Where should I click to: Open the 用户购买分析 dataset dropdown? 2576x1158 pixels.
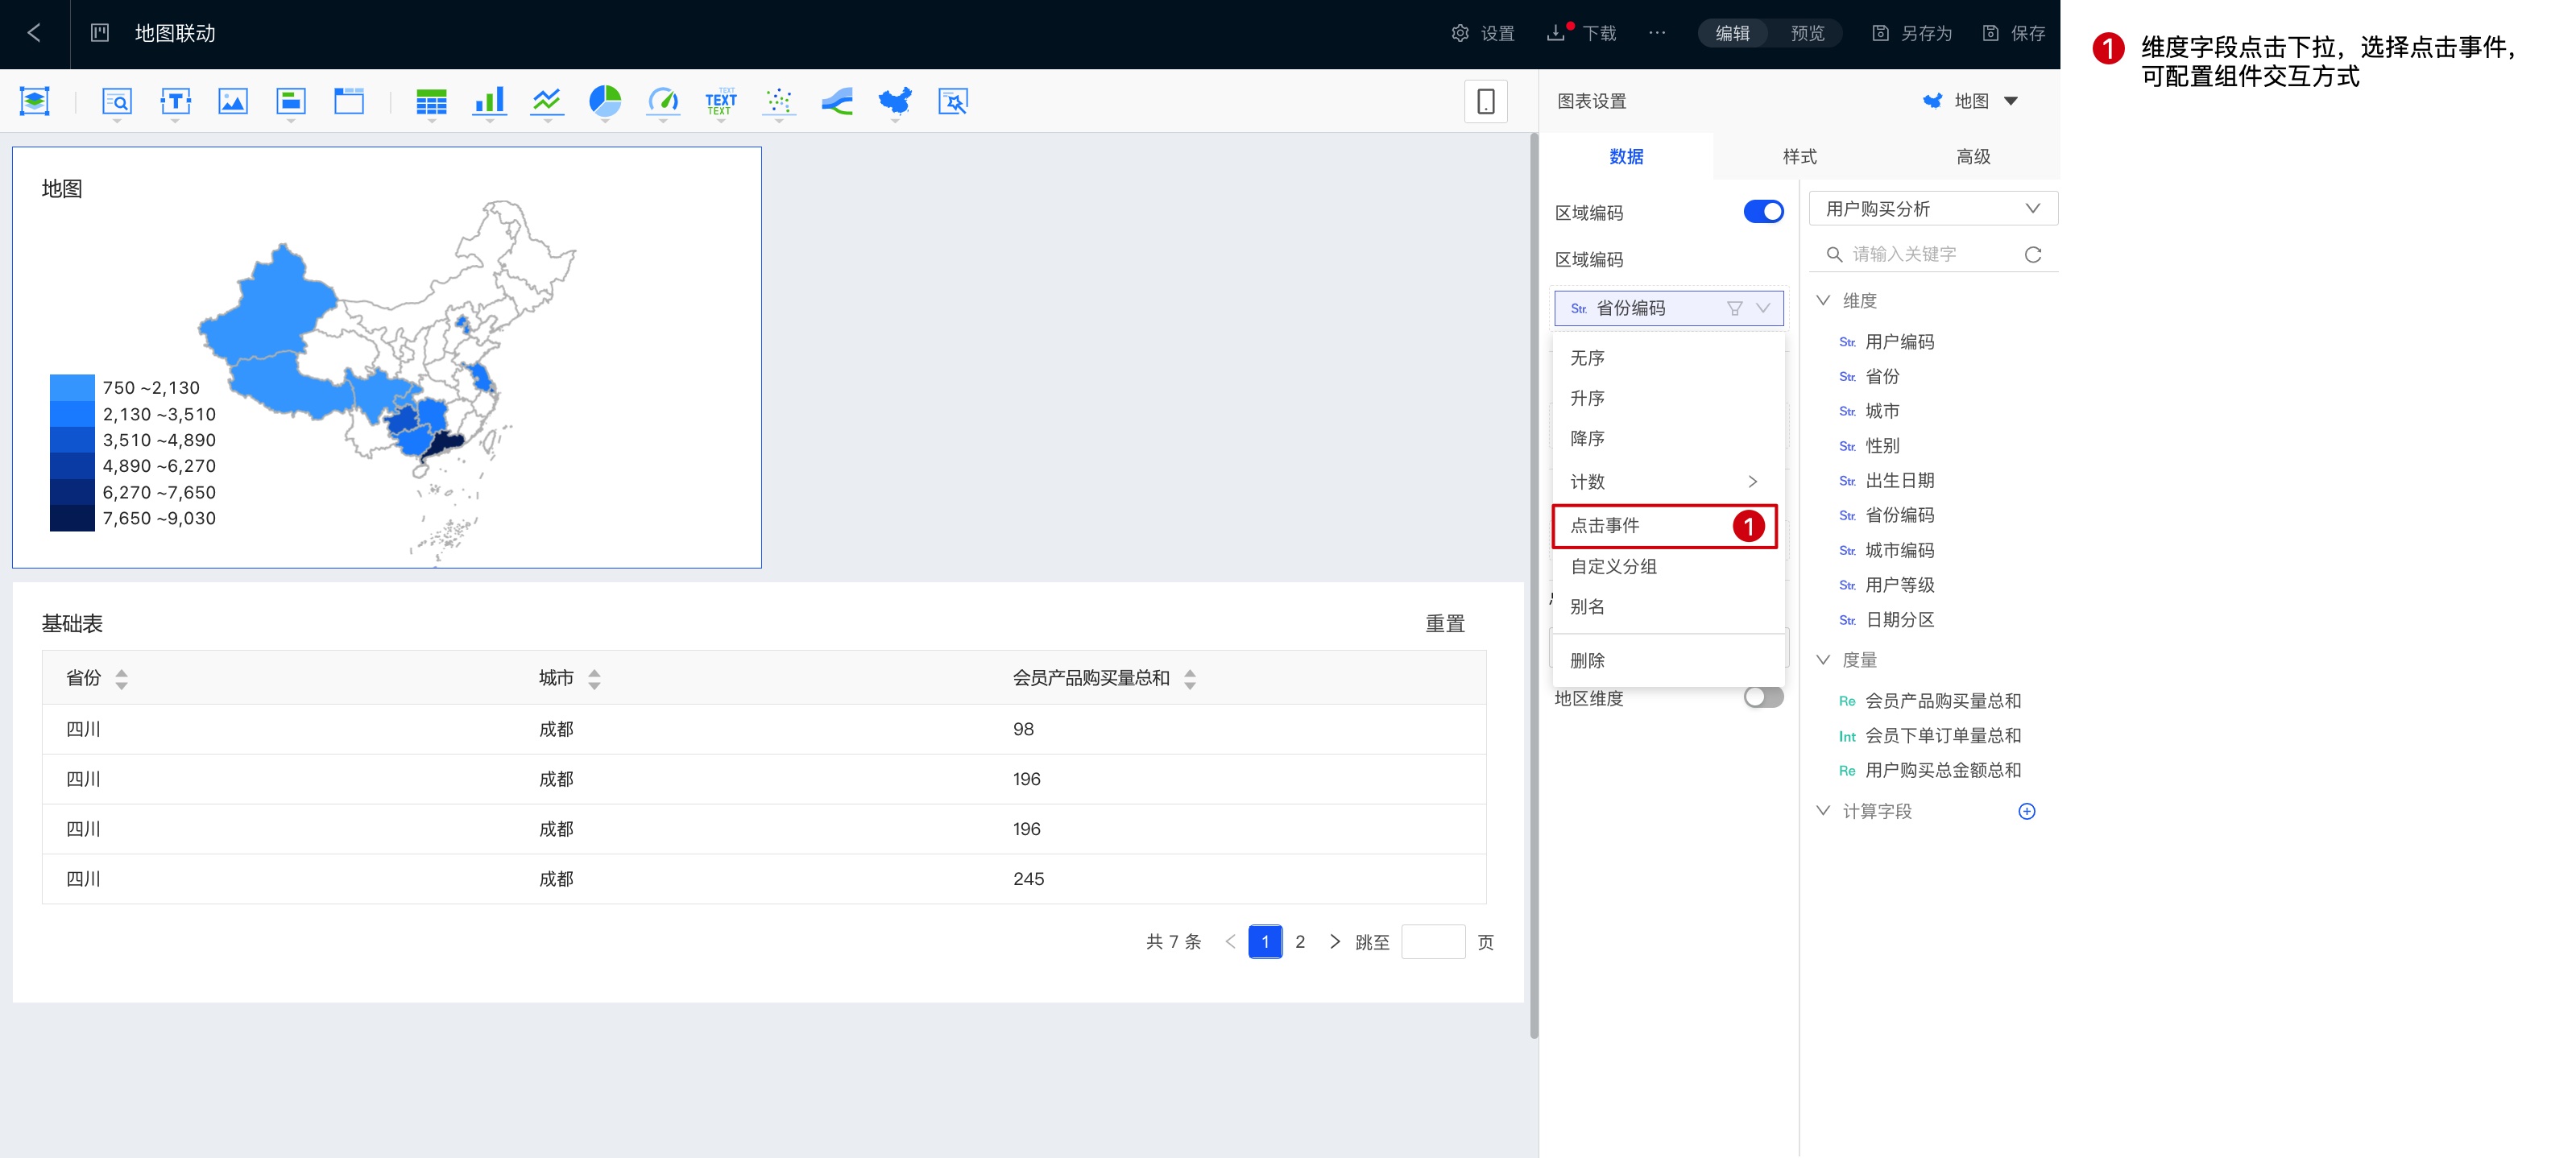(x=1933, y=209)
